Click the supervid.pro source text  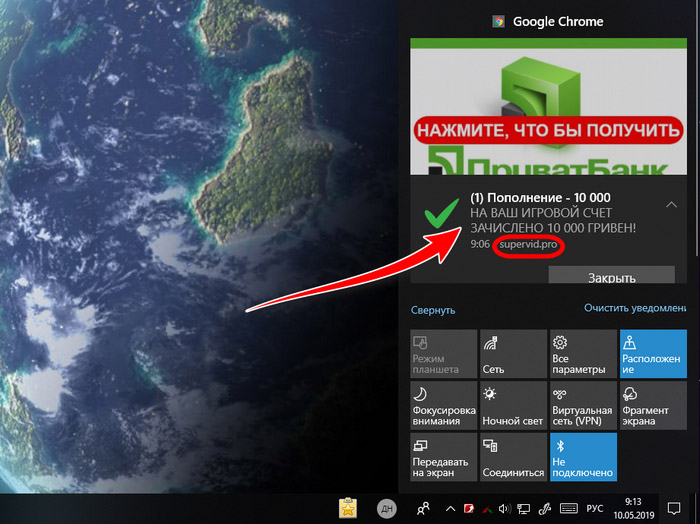point(528,245)
